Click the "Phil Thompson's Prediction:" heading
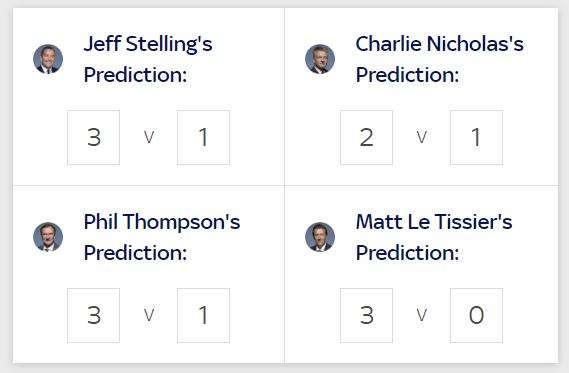569x373 pixels. coord(162,237)
